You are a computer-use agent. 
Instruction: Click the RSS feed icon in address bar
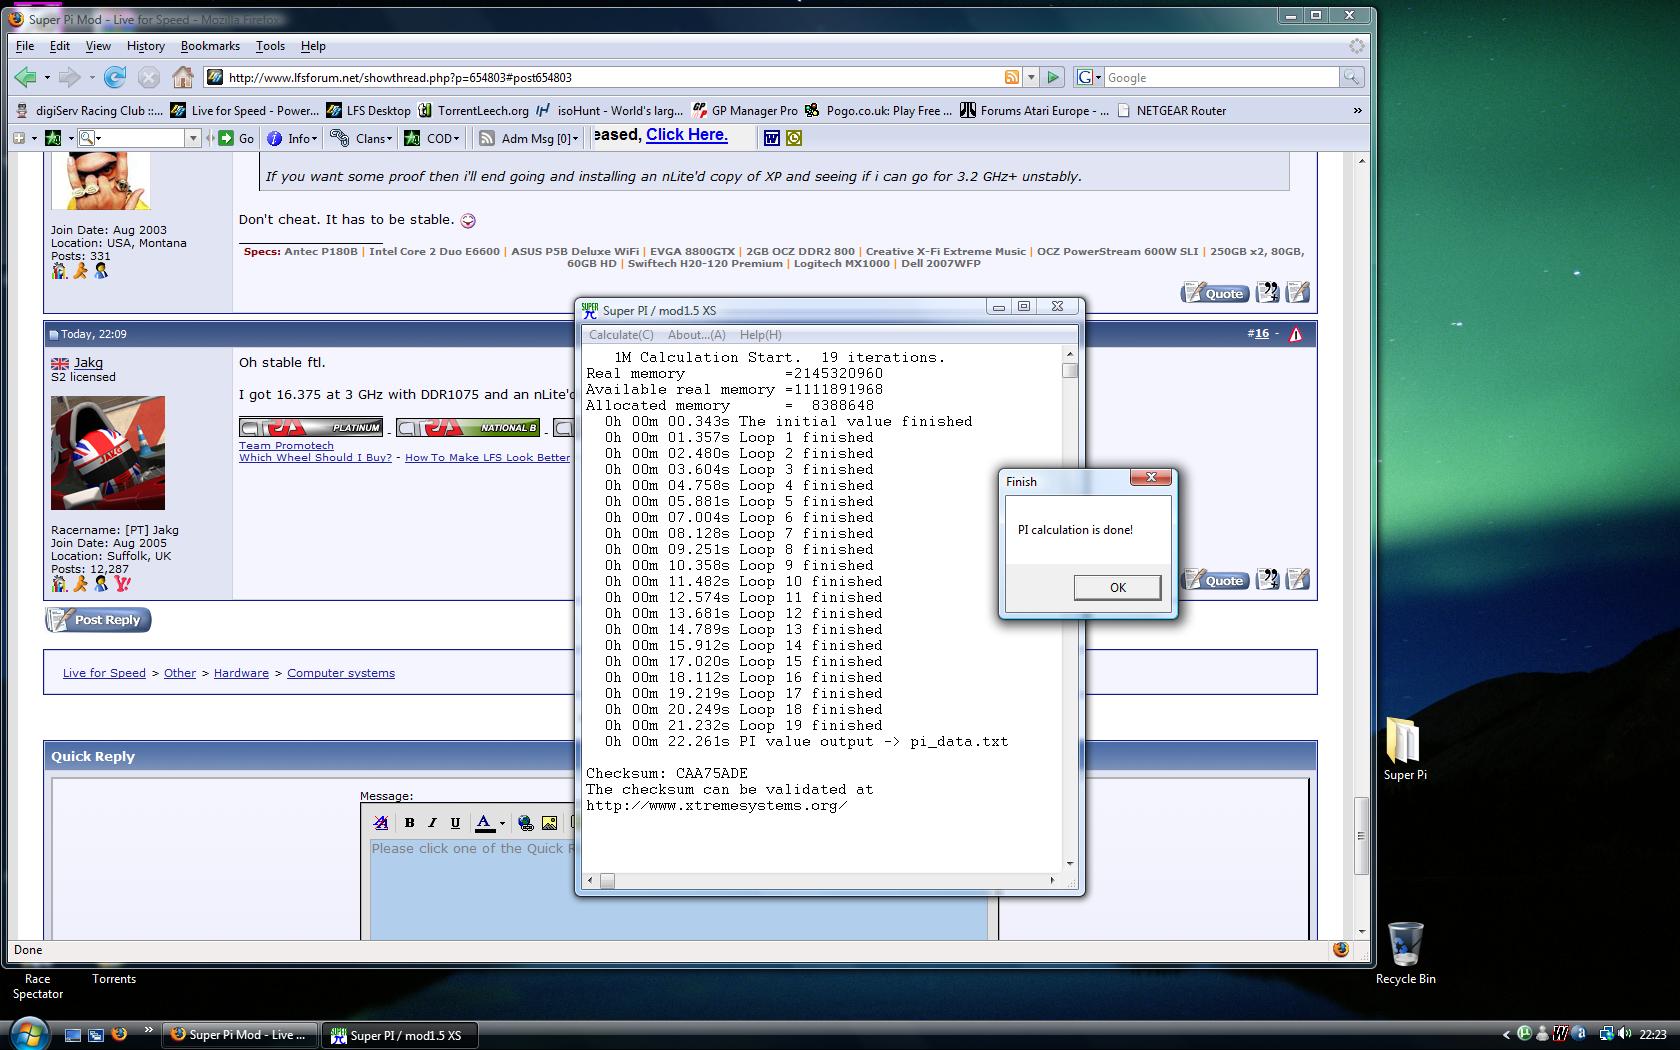pos(1012,77)
